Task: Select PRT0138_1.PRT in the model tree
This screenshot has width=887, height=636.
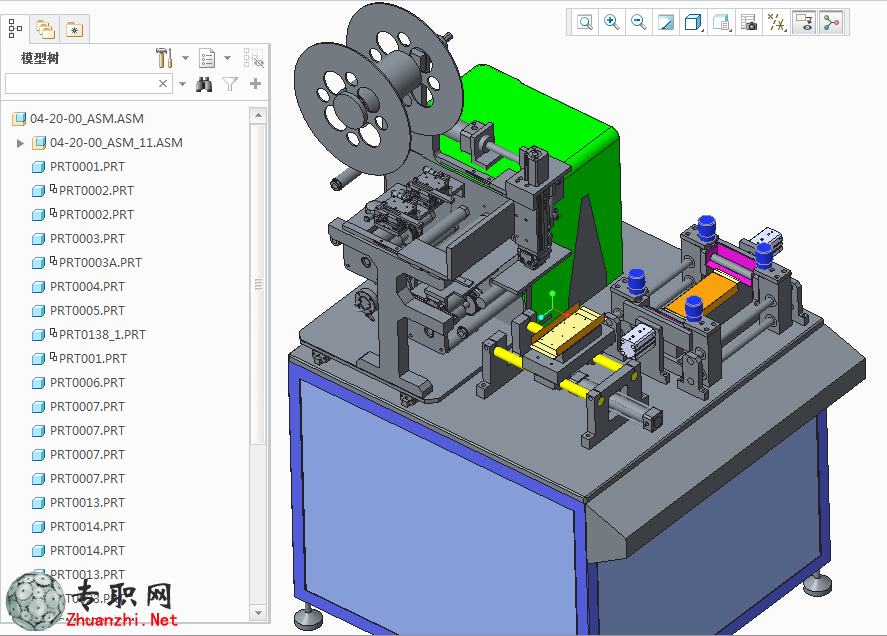Action: [102, 334]
